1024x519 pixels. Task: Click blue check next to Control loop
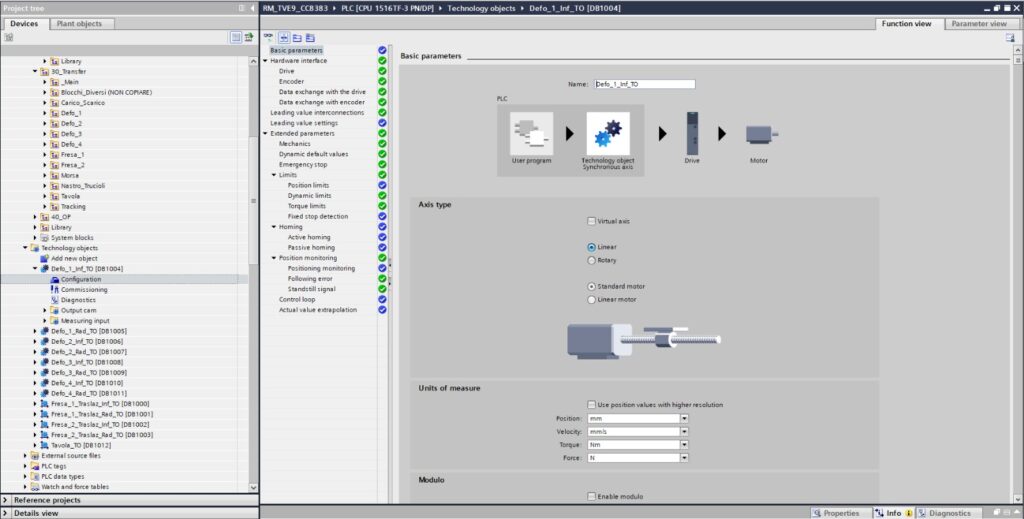382,300
